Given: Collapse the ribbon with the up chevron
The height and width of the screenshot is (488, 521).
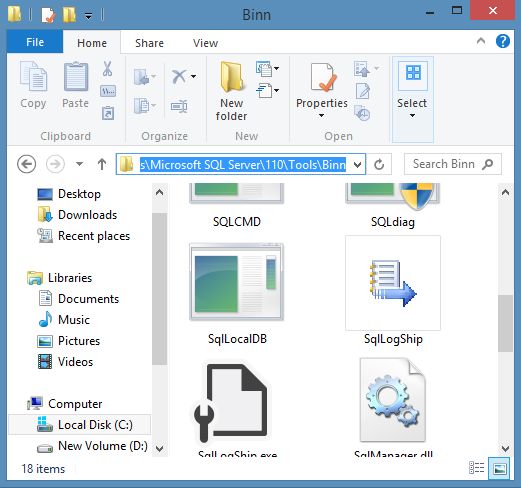Looking at the screenshot, I should point(481,41).
